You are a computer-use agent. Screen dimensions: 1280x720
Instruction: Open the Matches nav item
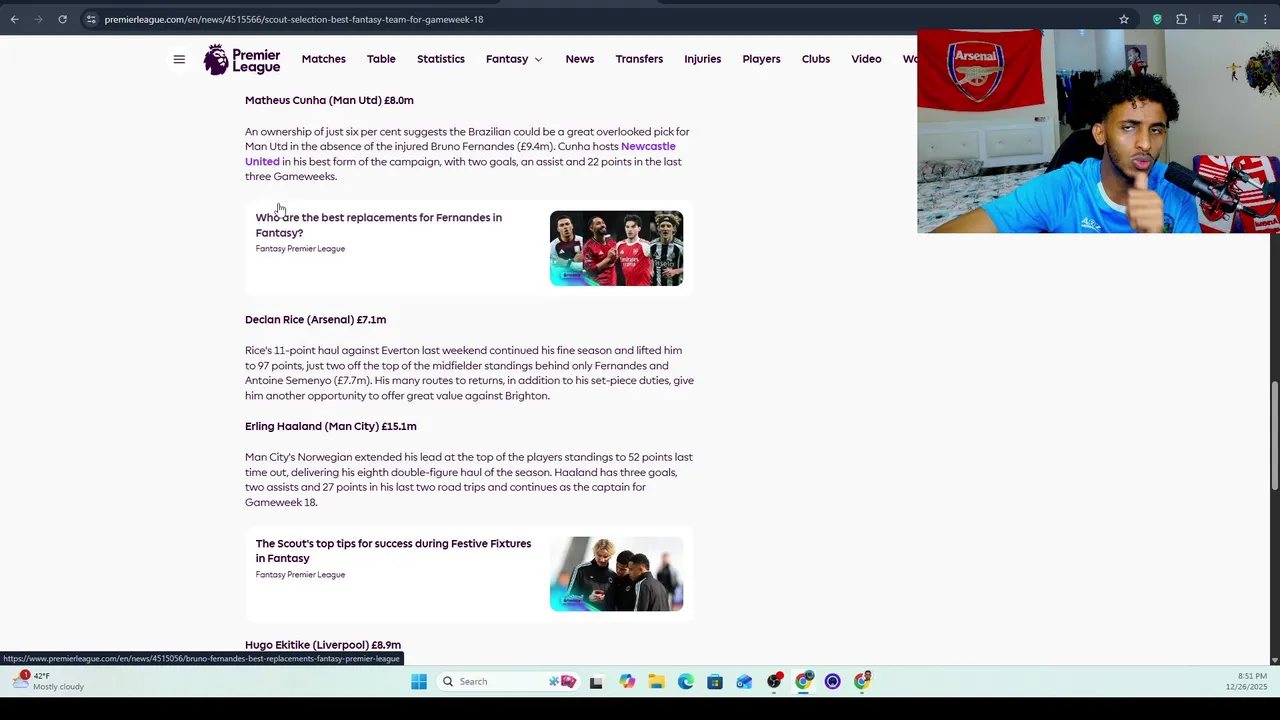click(324, 59)
